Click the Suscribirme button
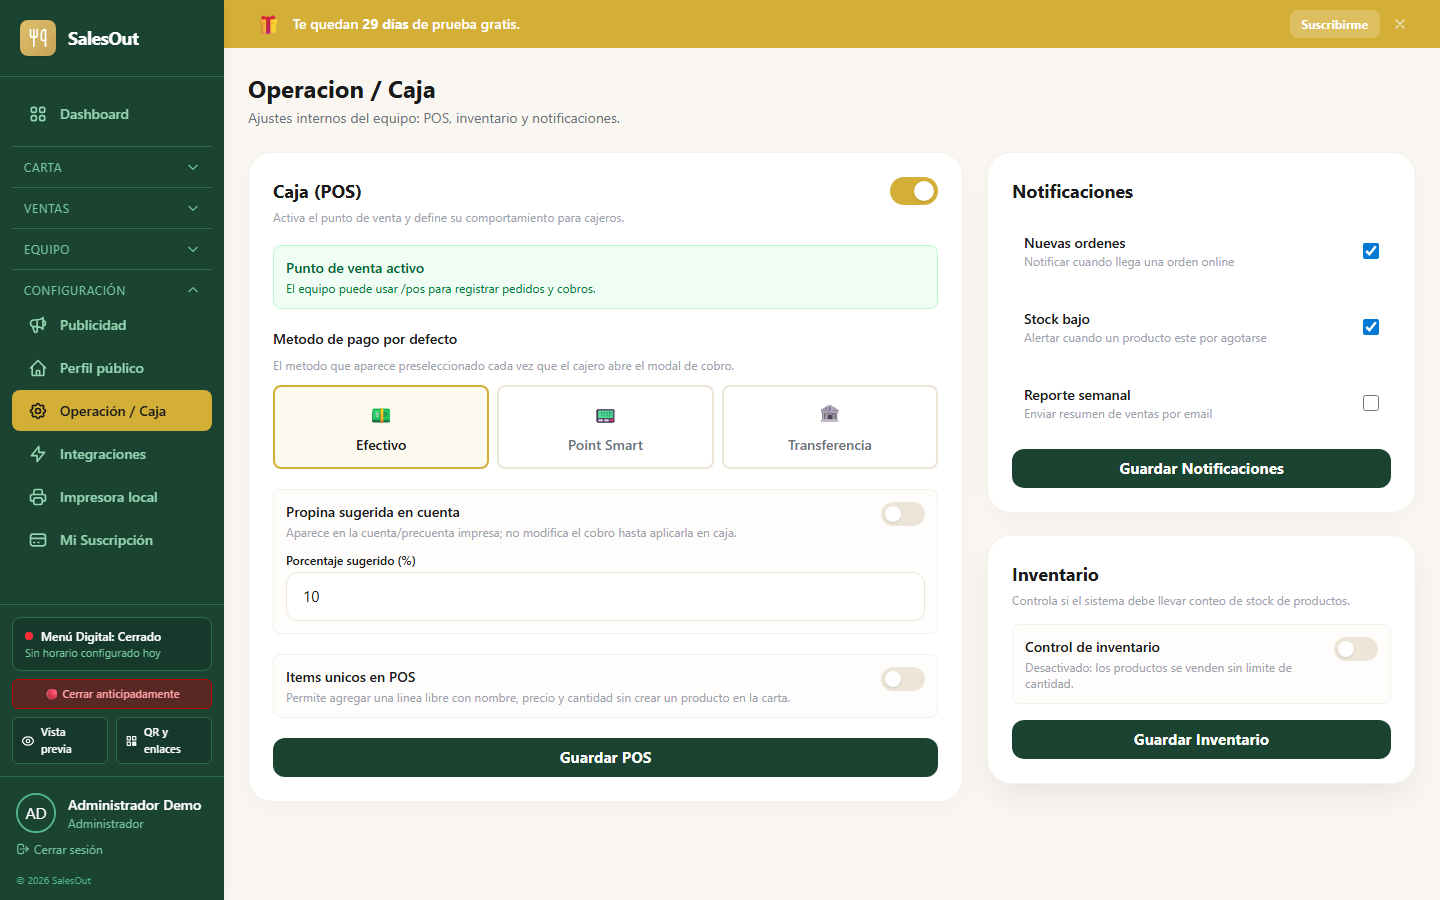1440x900 pixels. [x=1334, y=24]
